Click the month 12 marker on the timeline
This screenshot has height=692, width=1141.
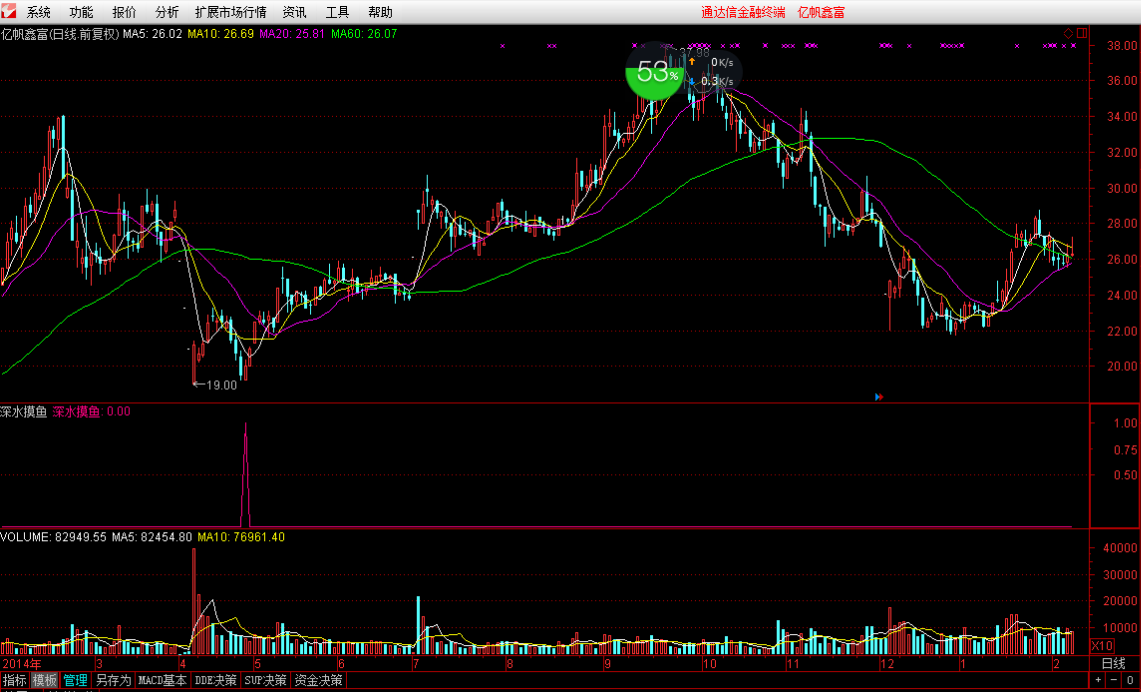(886, 664)
